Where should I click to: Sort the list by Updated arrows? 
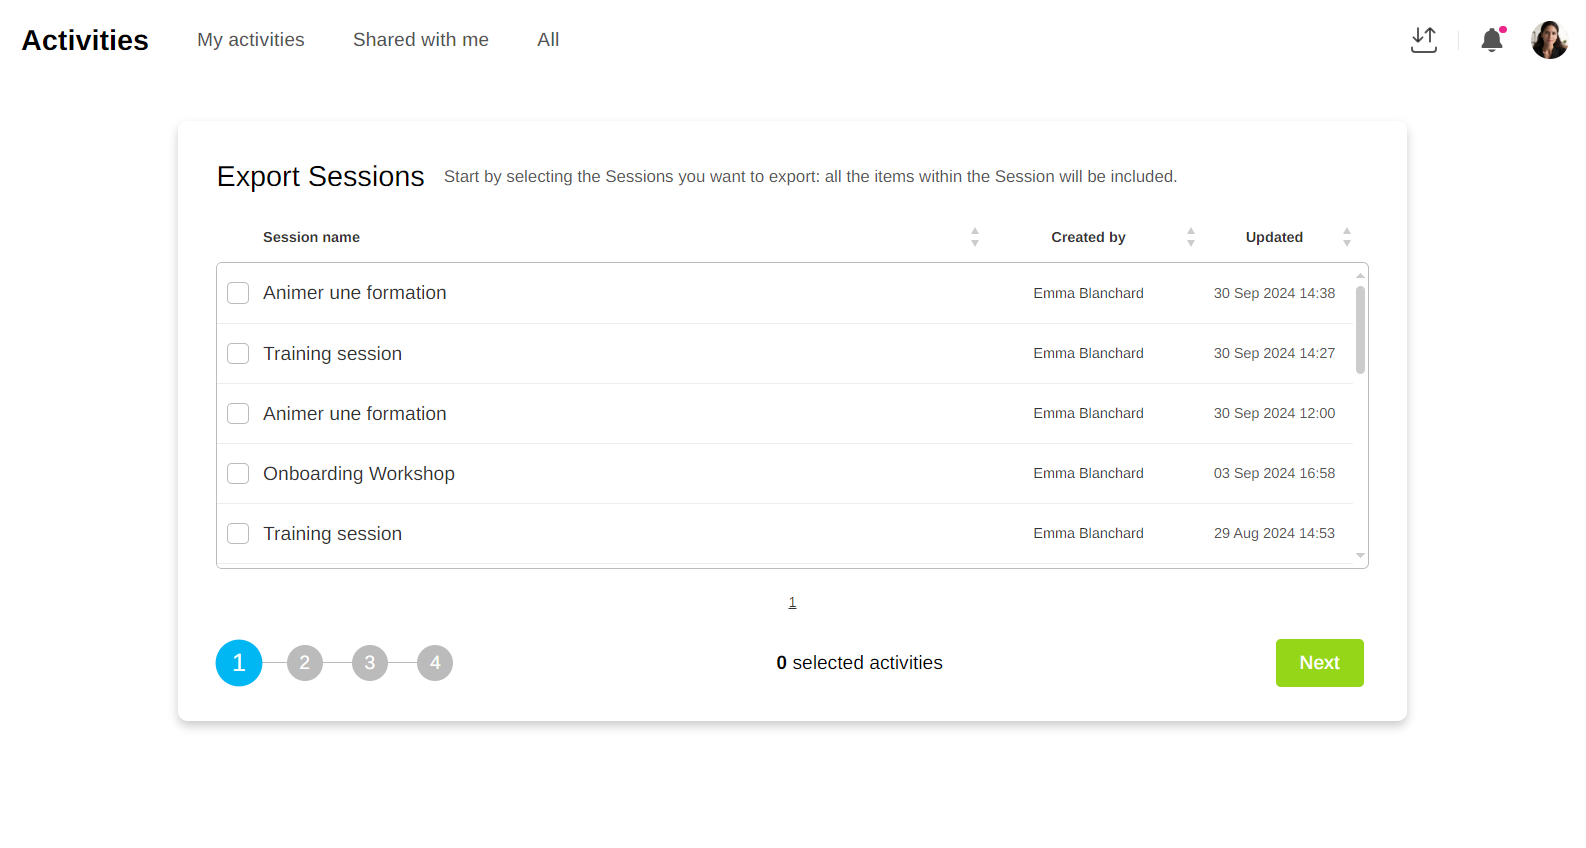(1346, 237)
